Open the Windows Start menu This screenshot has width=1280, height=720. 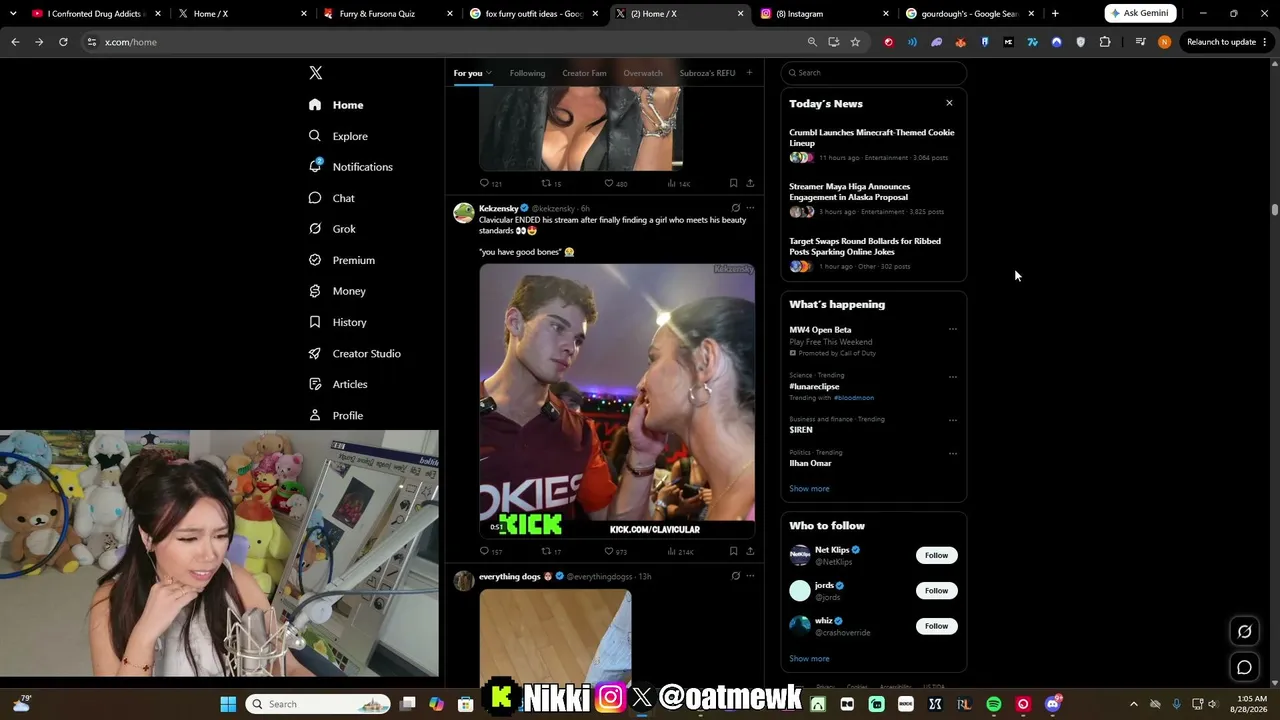pos(228,704)
